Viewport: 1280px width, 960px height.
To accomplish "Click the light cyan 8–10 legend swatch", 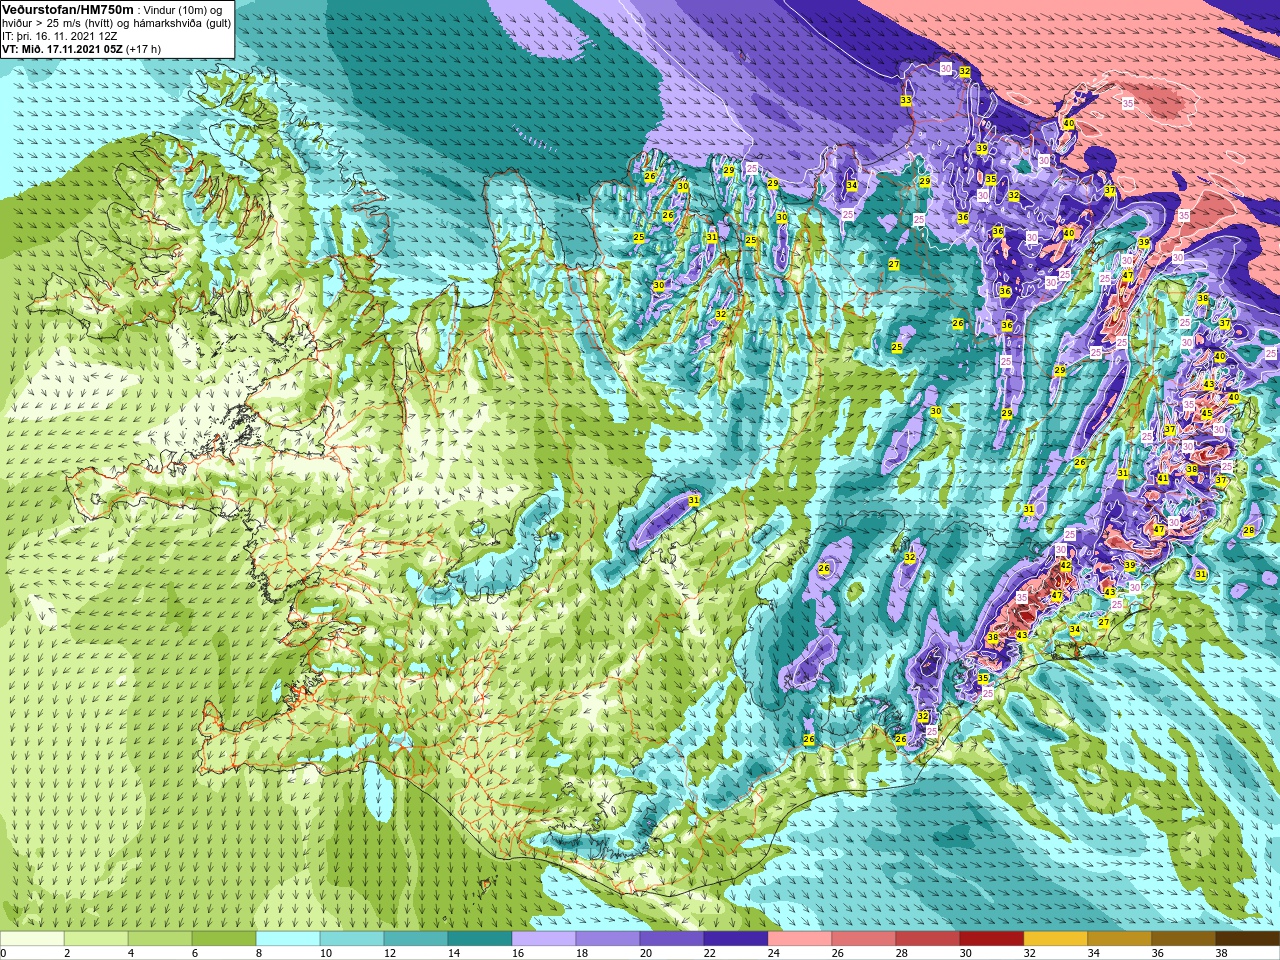I will click(x=288, y=939).
